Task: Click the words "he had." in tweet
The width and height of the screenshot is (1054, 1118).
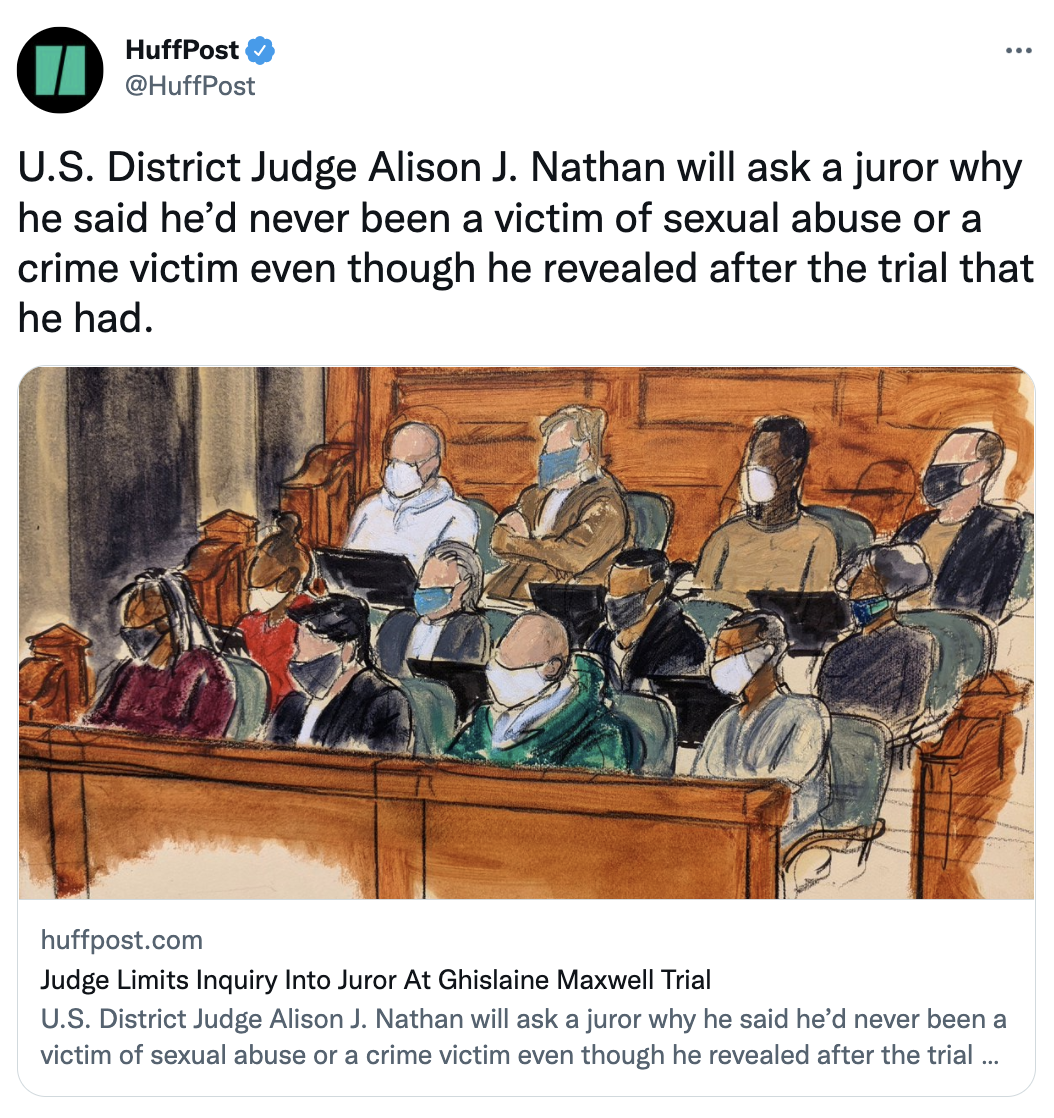Action: click(x=86, y=318)
